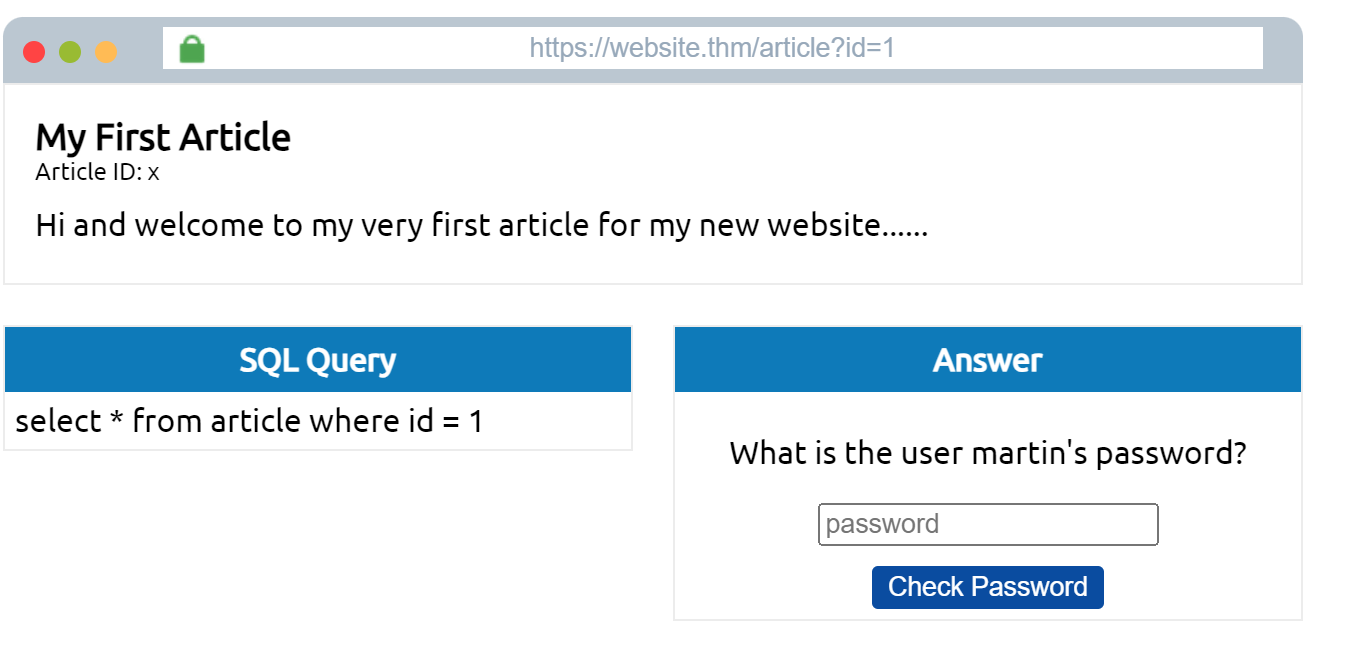Click the orange window dot
Viewport: 1351px width, 652px height.
click(106, 52)
